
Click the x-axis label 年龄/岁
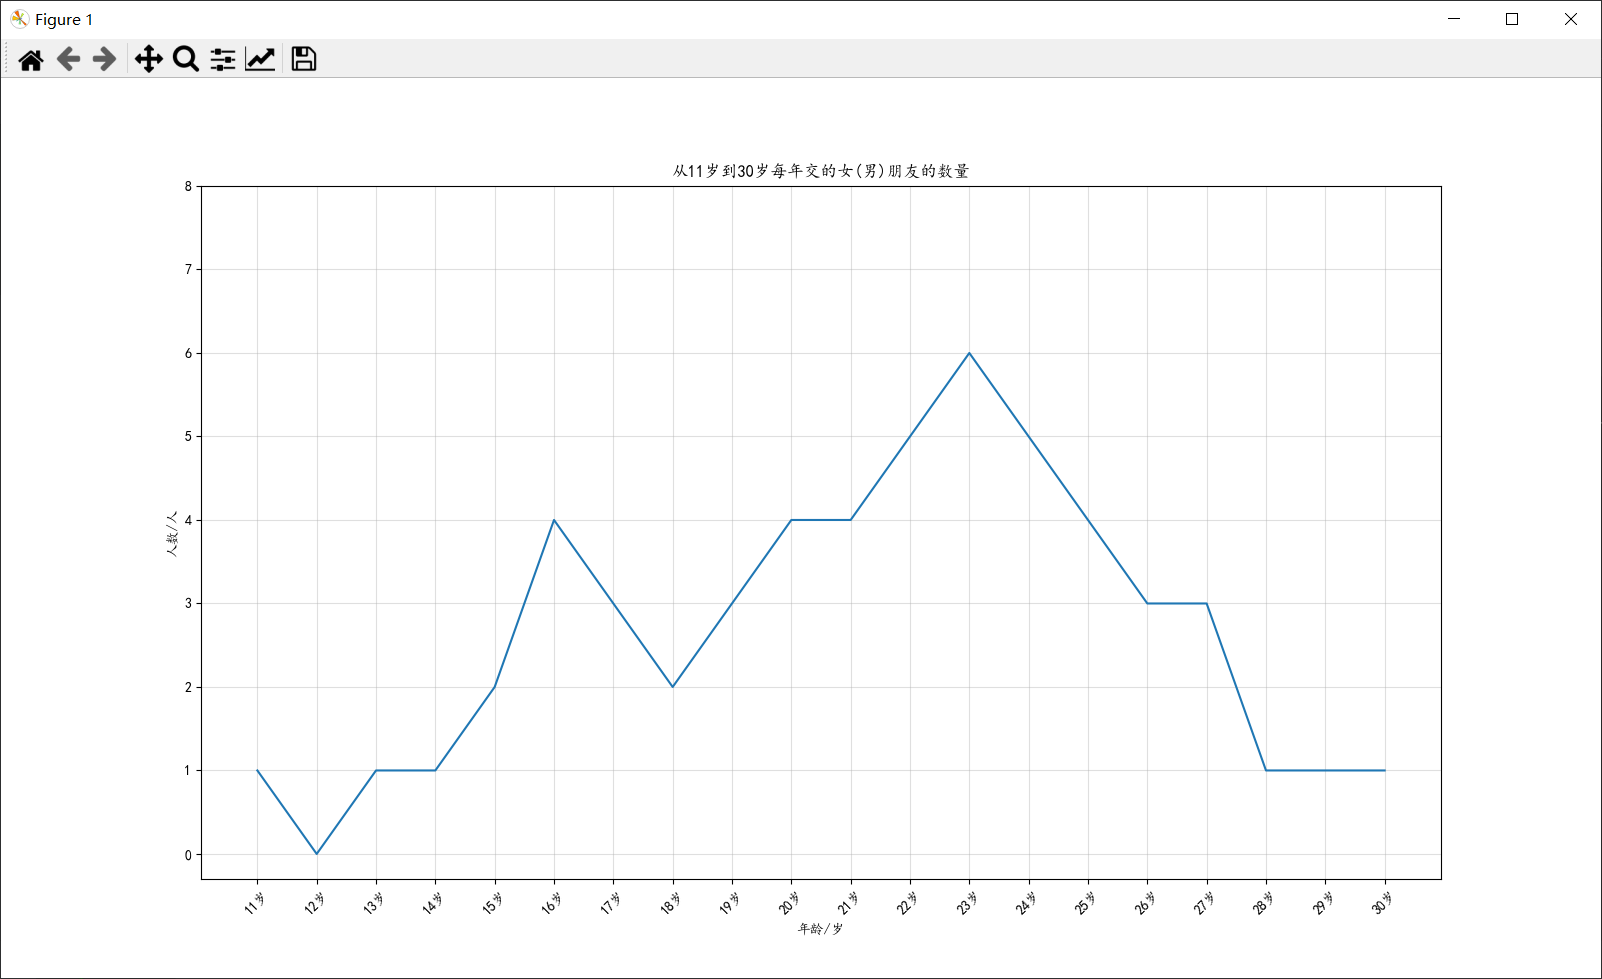(x=820, y=929)
